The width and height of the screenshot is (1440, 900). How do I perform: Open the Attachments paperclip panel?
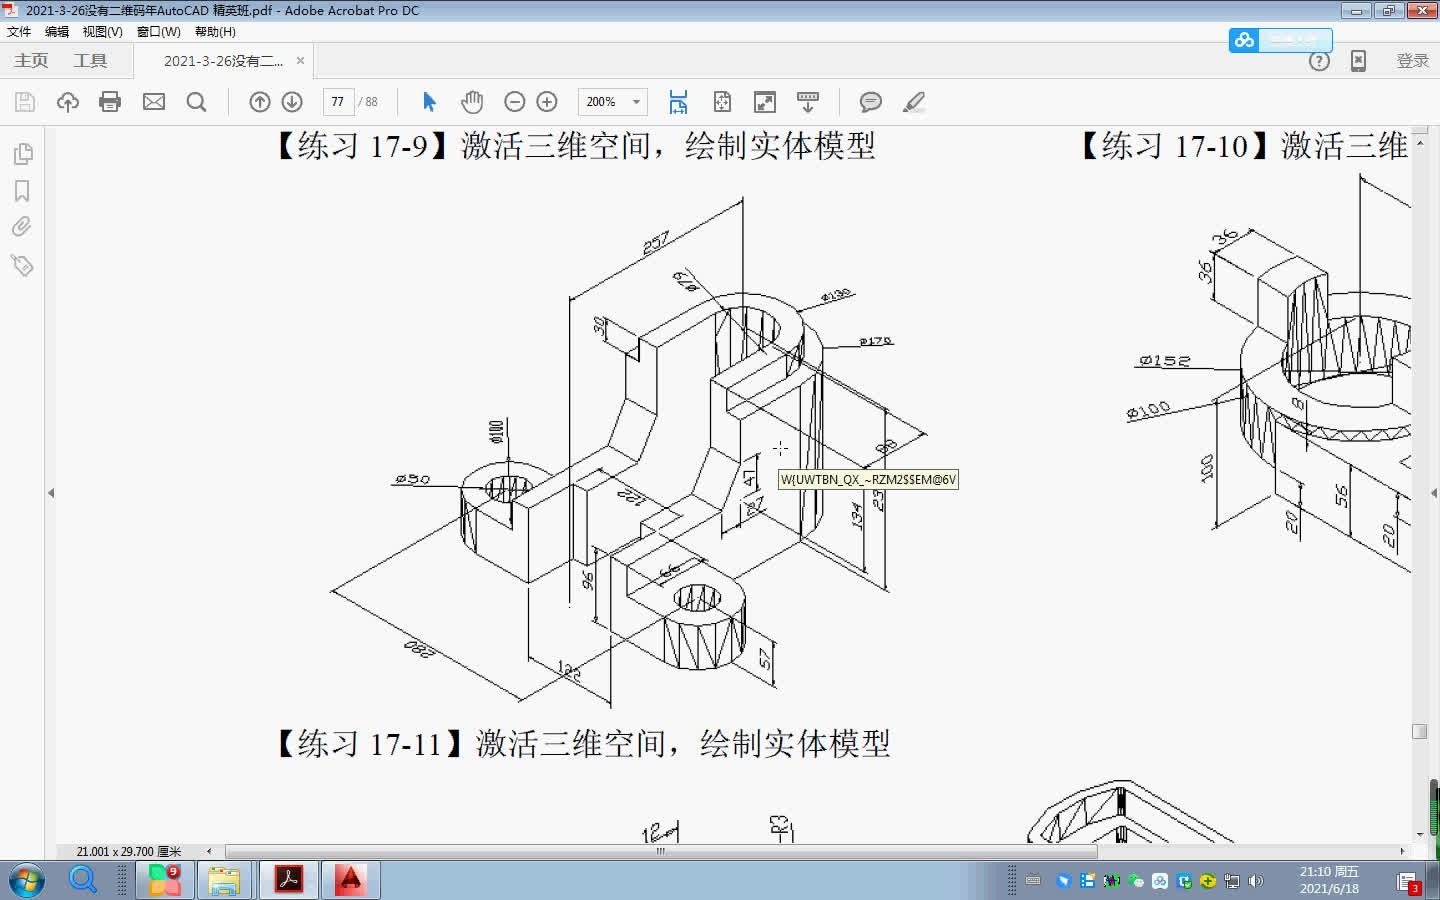[x=22, y=227]
